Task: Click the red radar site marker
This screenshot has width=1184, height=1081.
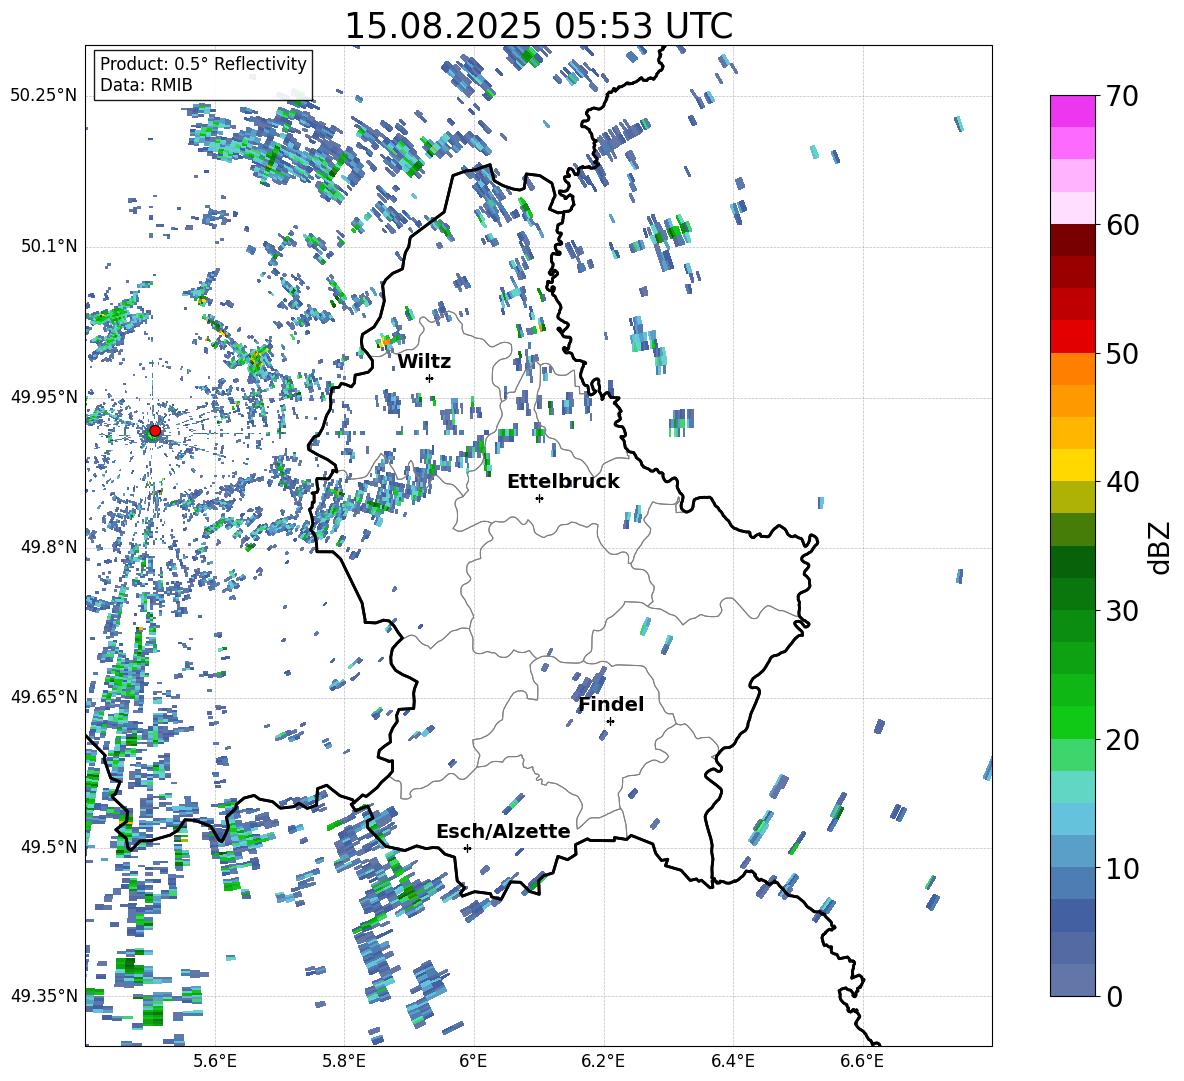Action: click(x=155, y=431)
